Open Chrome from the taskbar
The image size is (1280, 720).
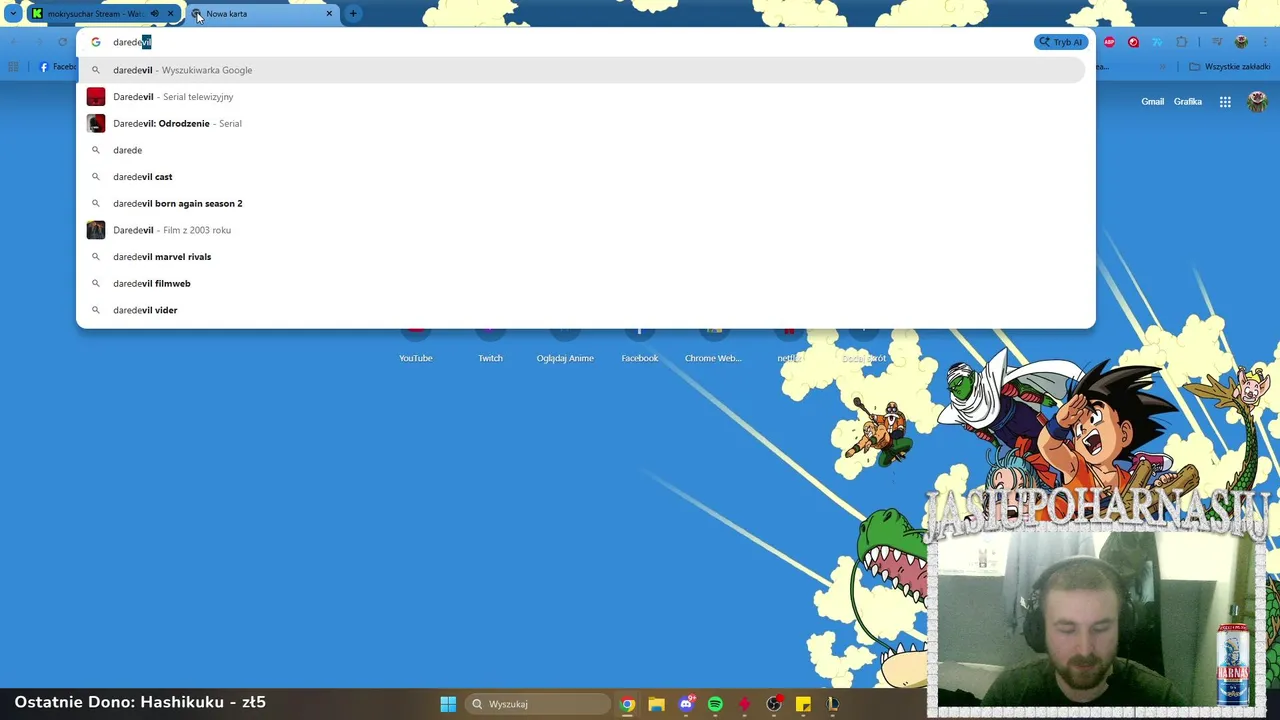point(627,704)
